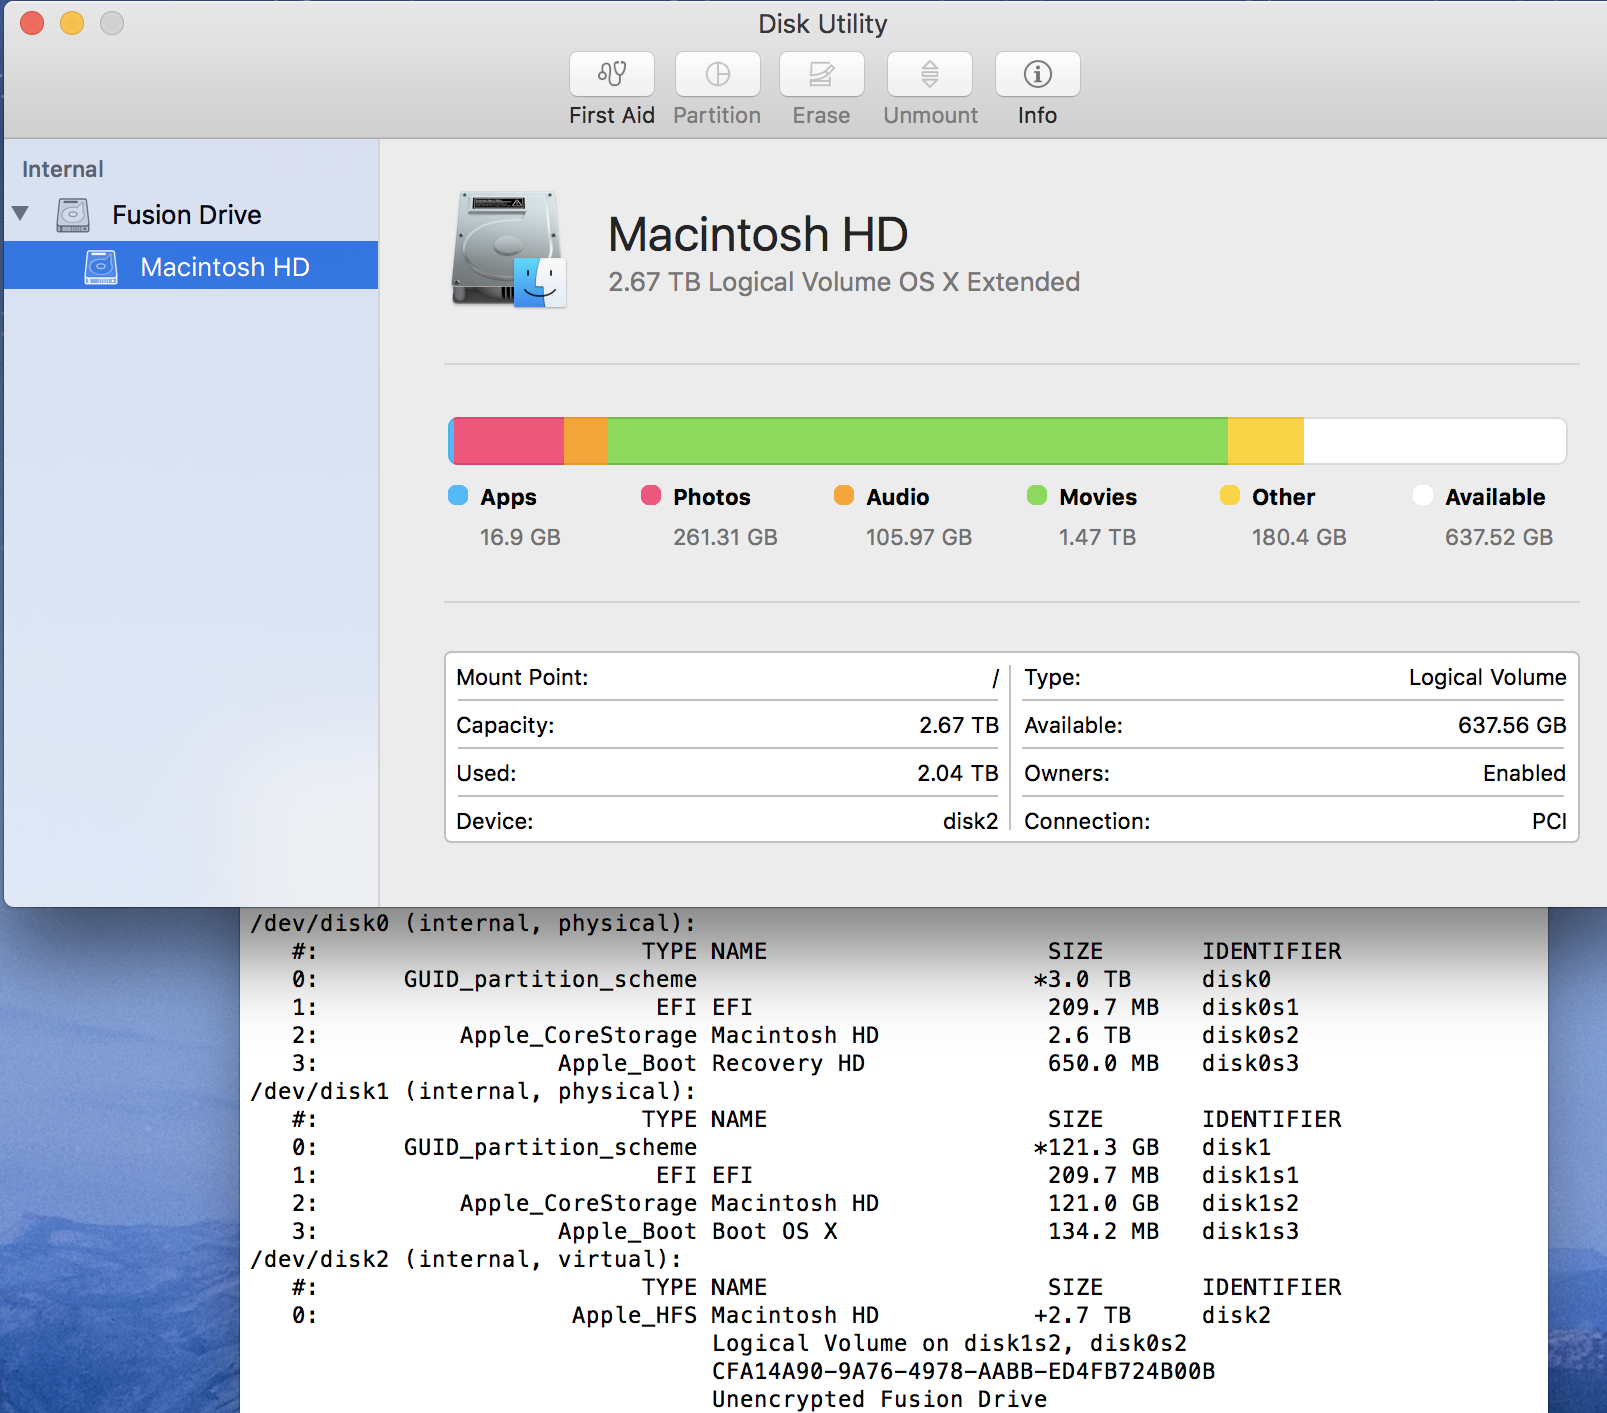1607x1413 pixels.
Task: Click the Macintosh HD sidebar volume icon
Action: point(101,267)
